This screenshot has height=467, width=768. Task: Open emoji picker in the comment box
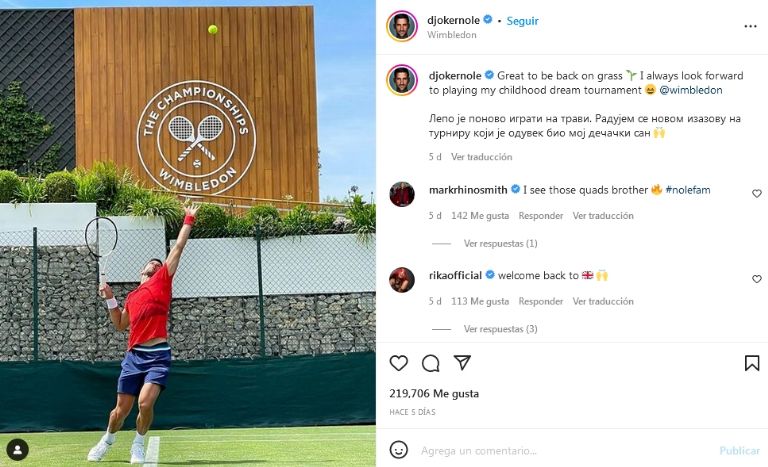[x=399, y=449]
